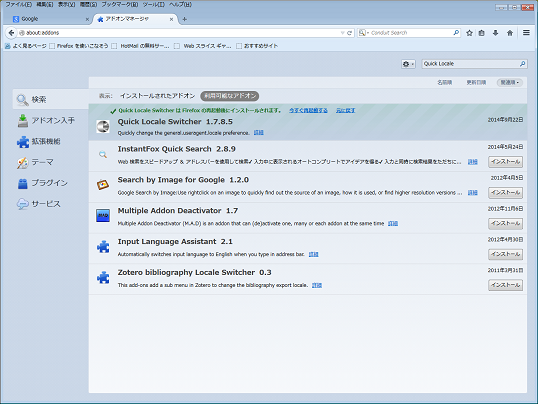Viewport: 538px width, 404px height.
Task: Select the プラグイン sidebar category
Action: coord(51,183)
